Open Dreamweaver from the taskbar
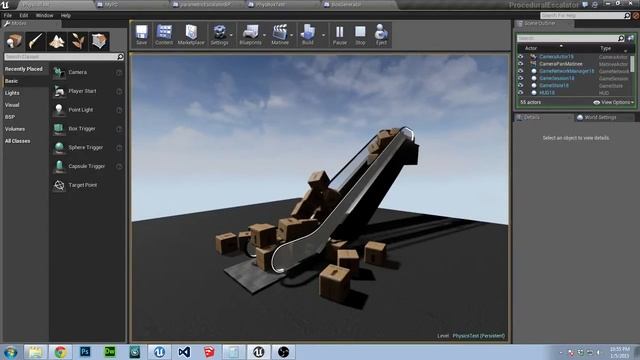The width and height of the screenshot is (640, 360). (x=110, y=352)
